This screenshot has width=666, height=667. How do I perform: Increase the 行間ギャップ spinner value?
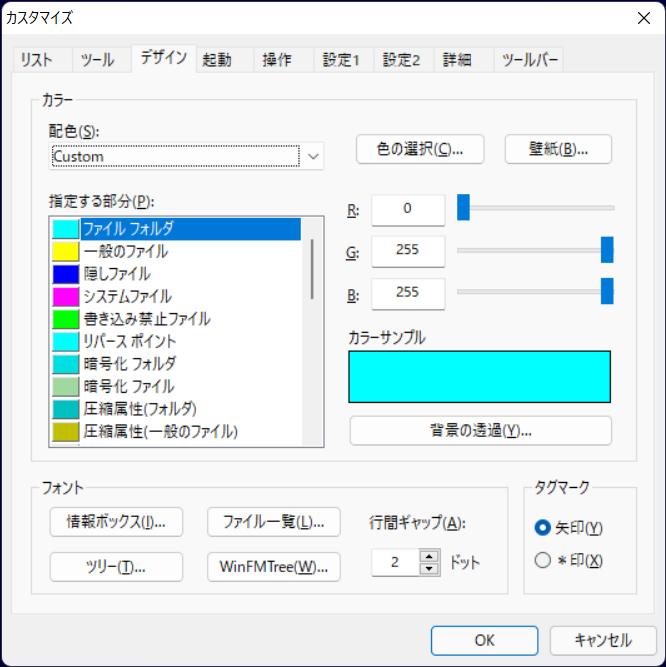[x=430, y=556]
